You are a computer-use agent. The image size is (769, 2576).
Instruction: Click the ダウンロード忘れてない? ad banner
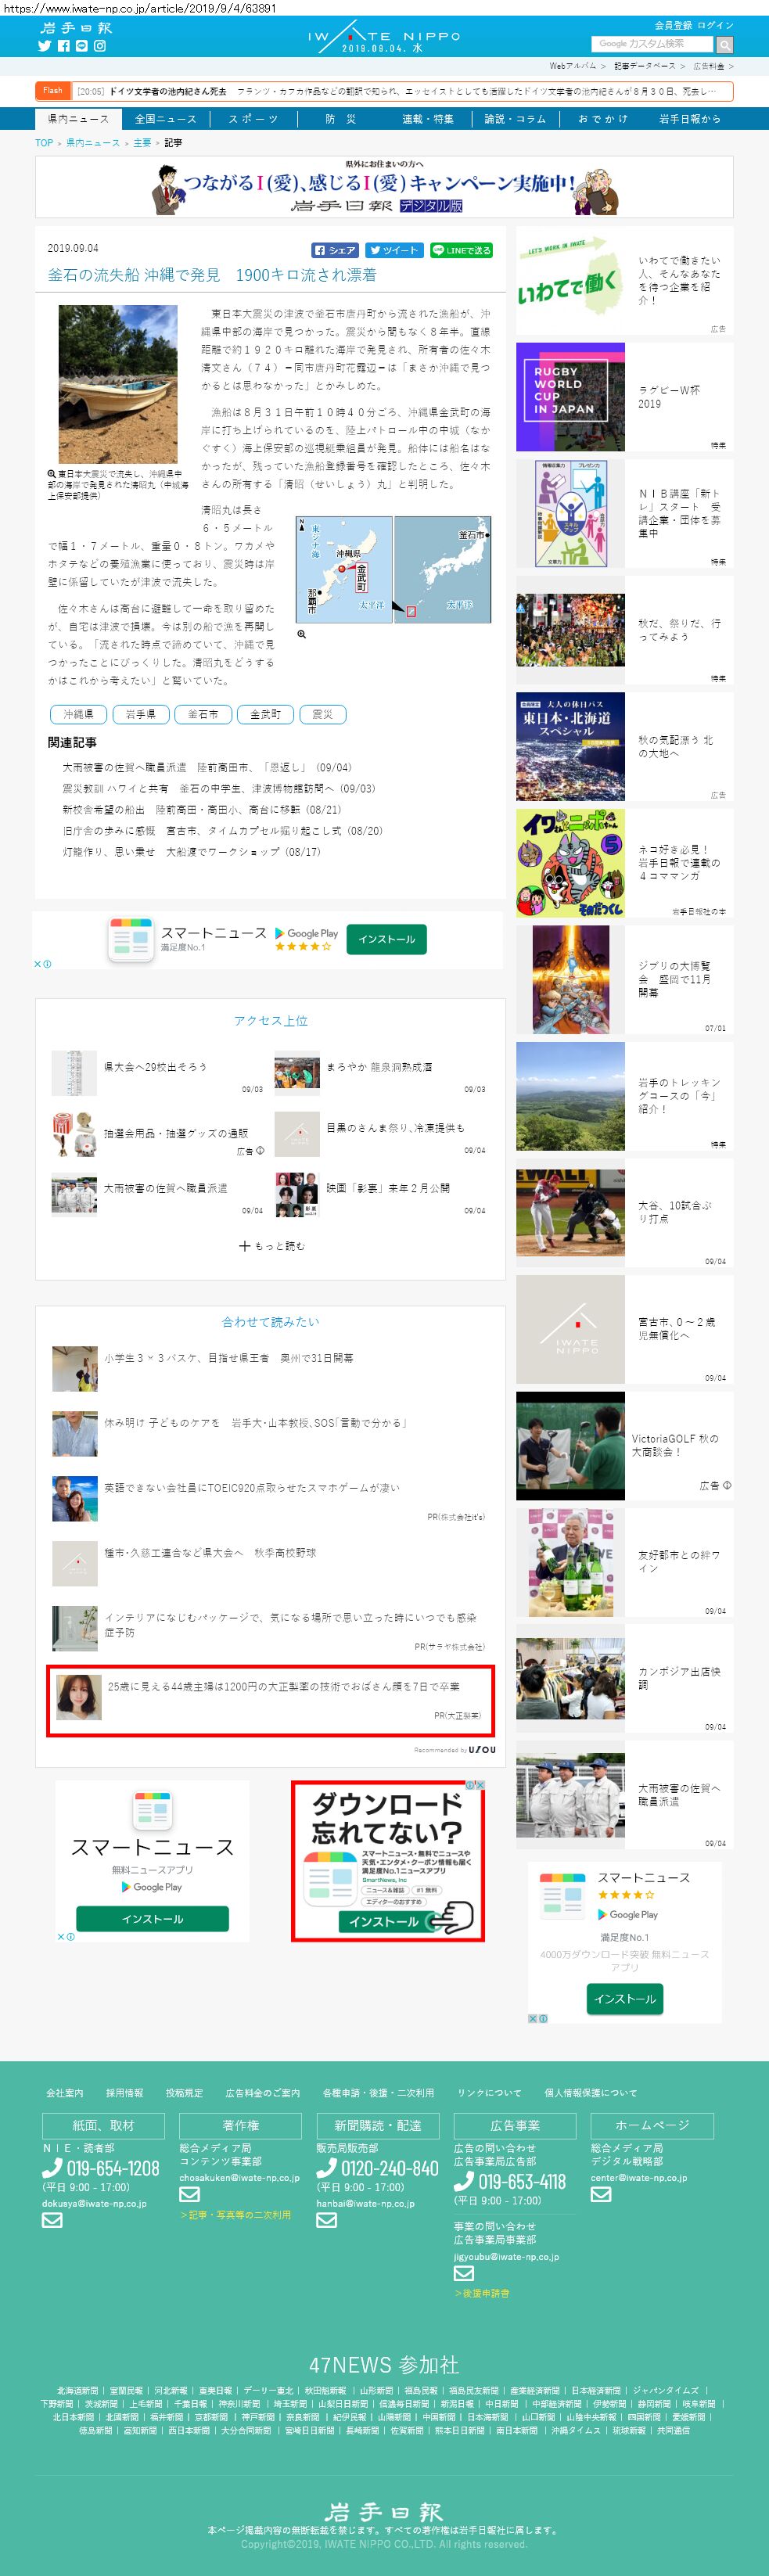[x=388, y=1861]
